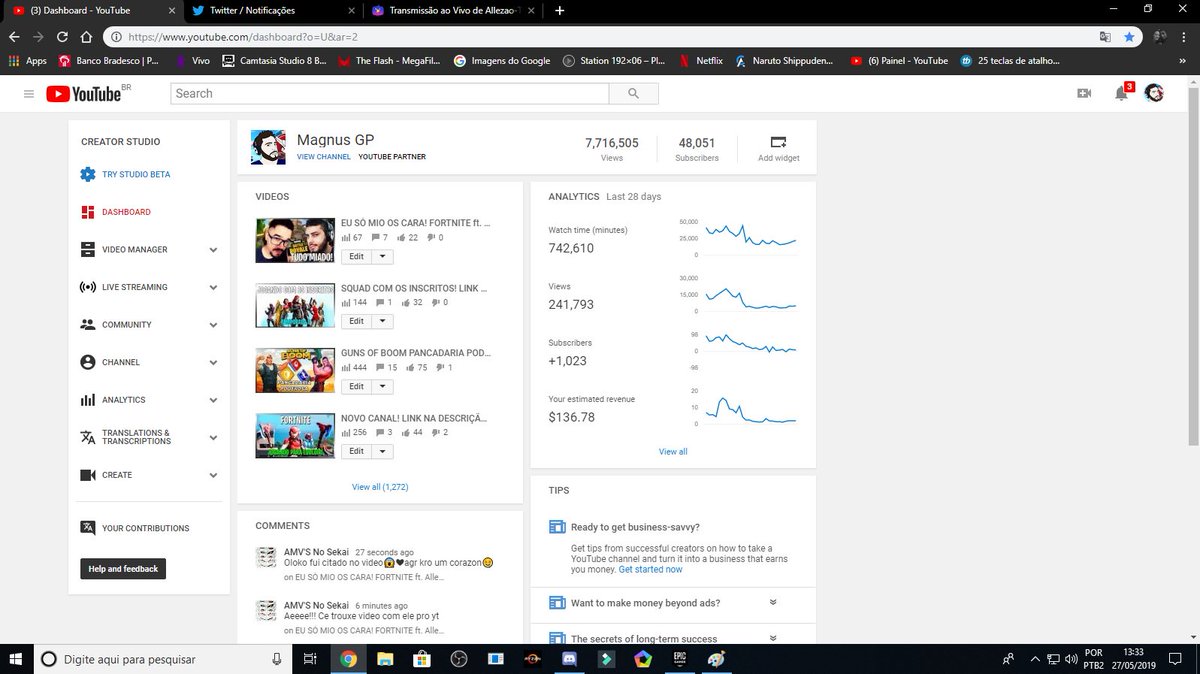Open the notifications bell
Screen dimensions: 1200x674
[1121, 93]
